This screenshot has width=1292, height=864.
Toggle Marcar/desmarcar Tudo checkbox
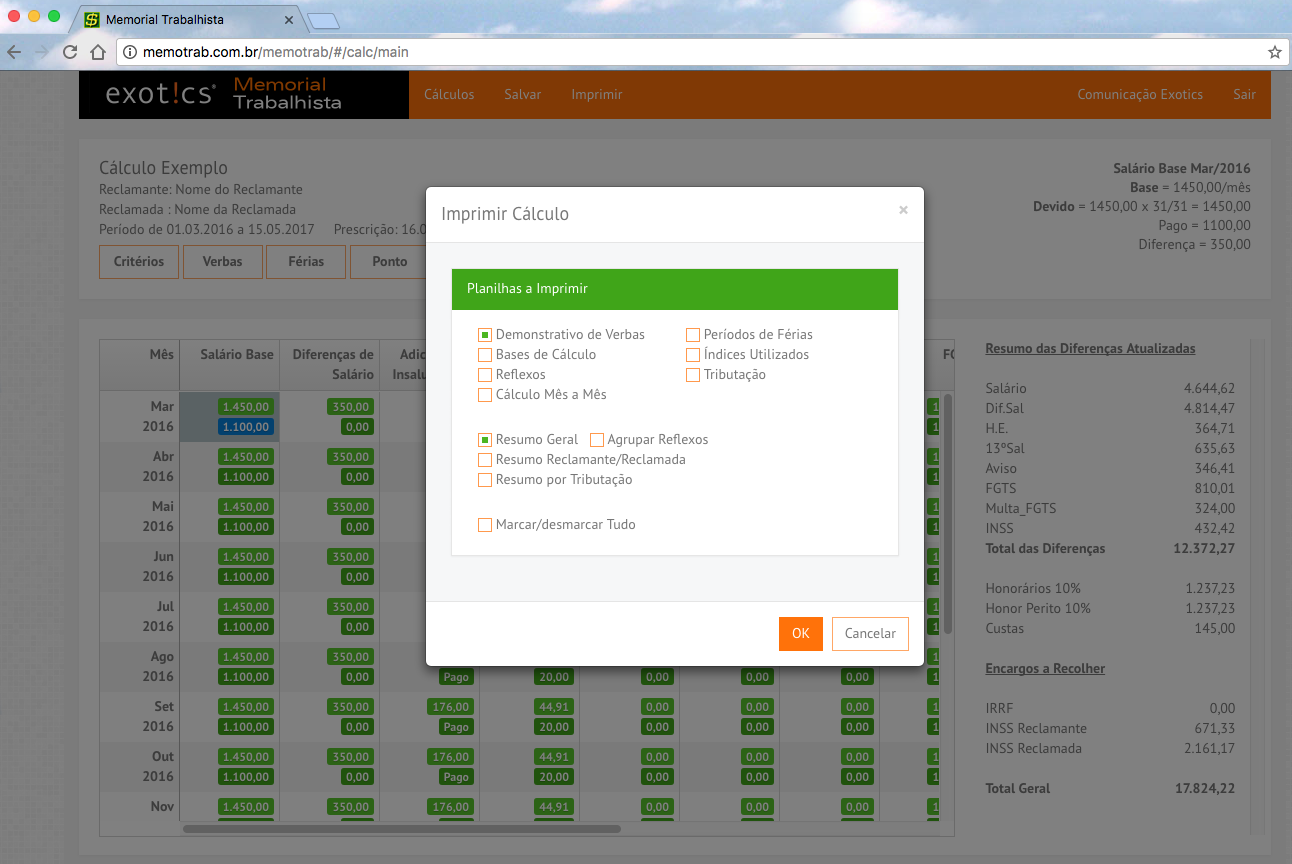click(485, 525)
